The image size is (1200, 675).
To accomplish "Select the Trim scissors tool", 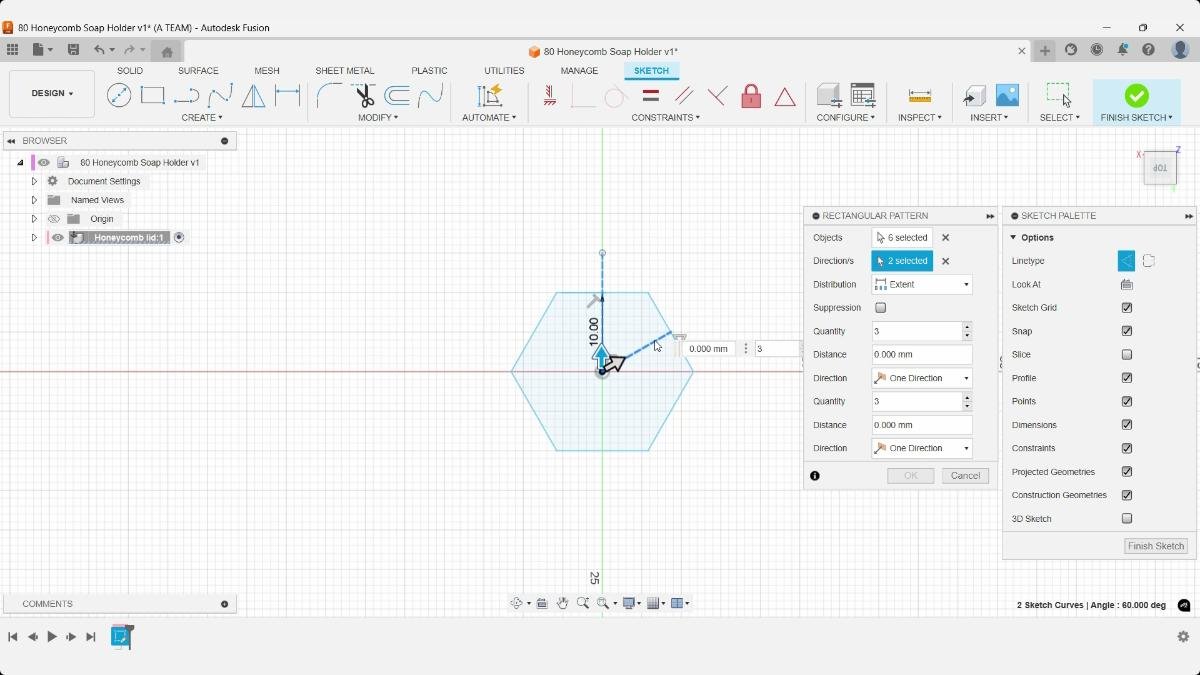I will pos(364,95).
